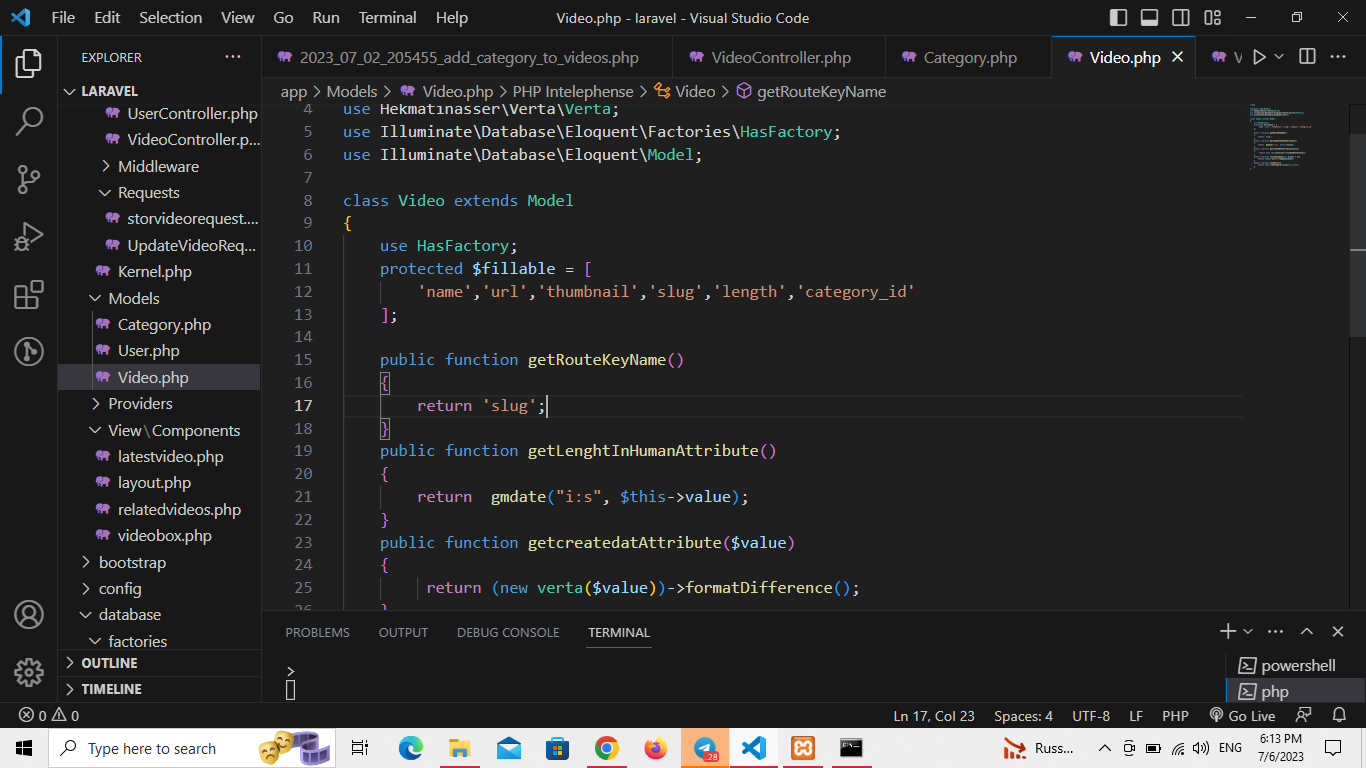The width and height of the screenshot is (1366, 768).
Task: Split the editor to the right
Action: pyautogui.click(x=1307, y=57)
